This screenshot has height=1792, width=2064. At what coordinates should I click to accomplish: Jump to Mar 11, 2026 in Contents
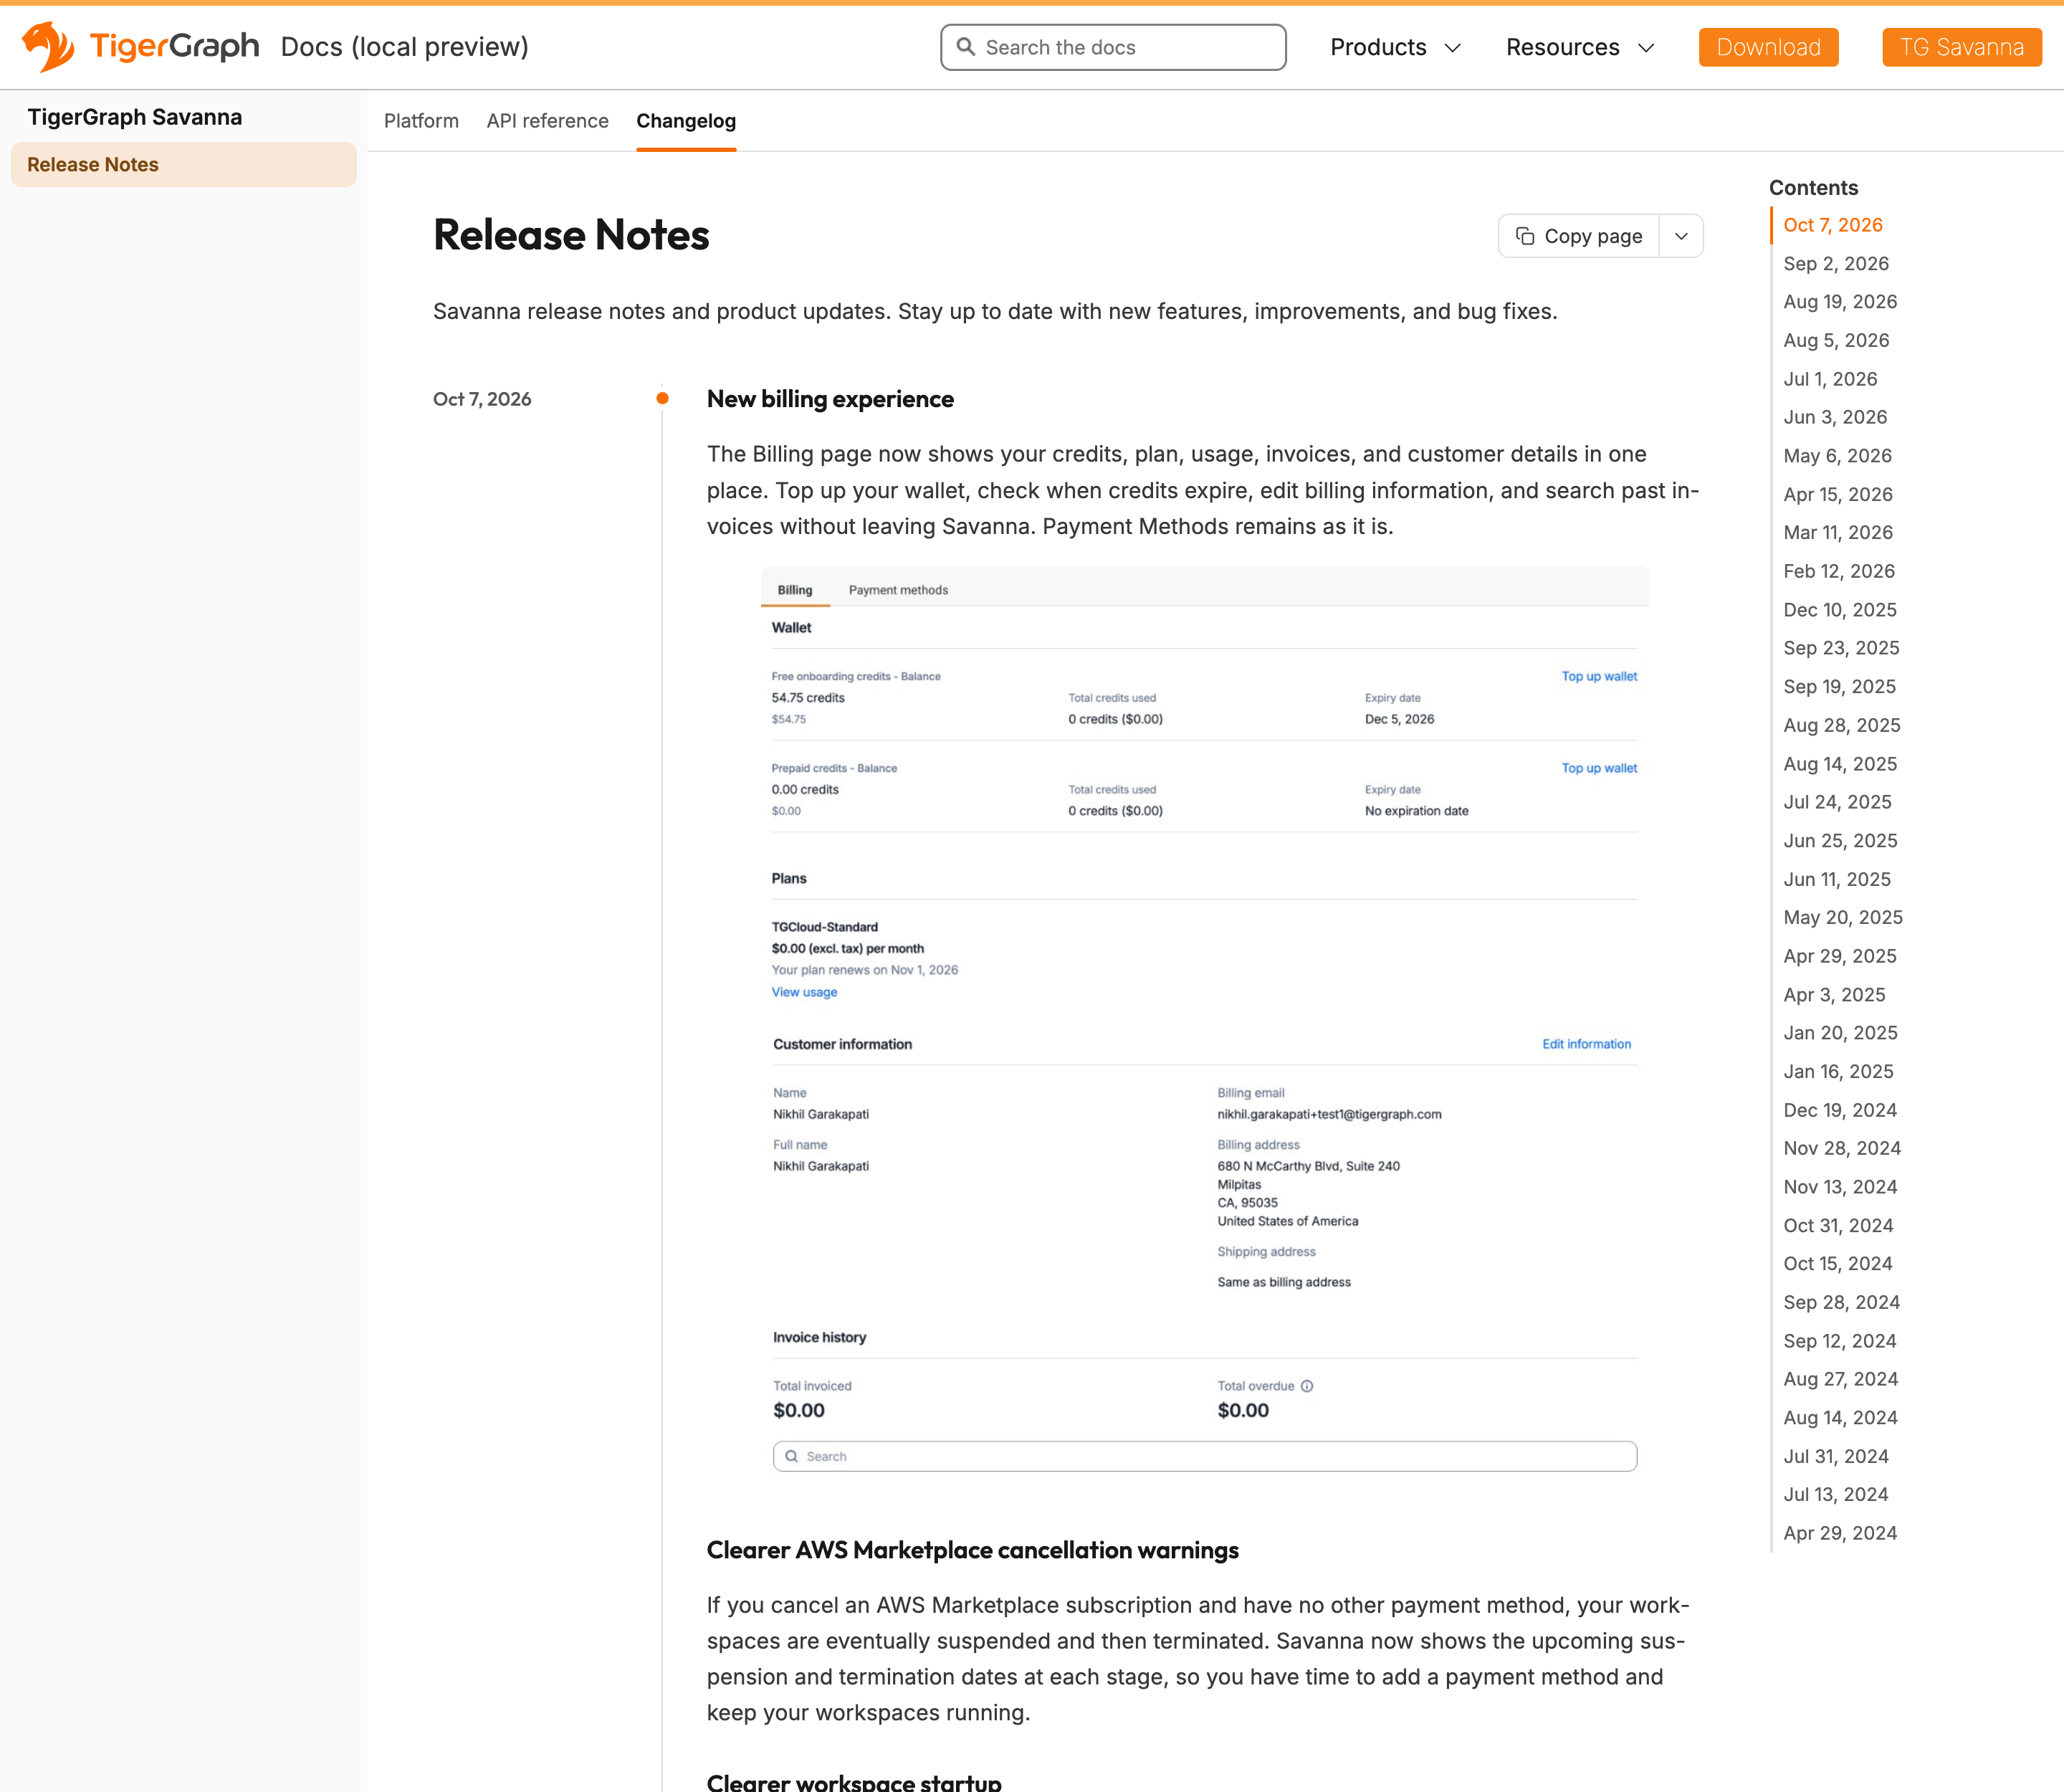tap(1838, 533)
